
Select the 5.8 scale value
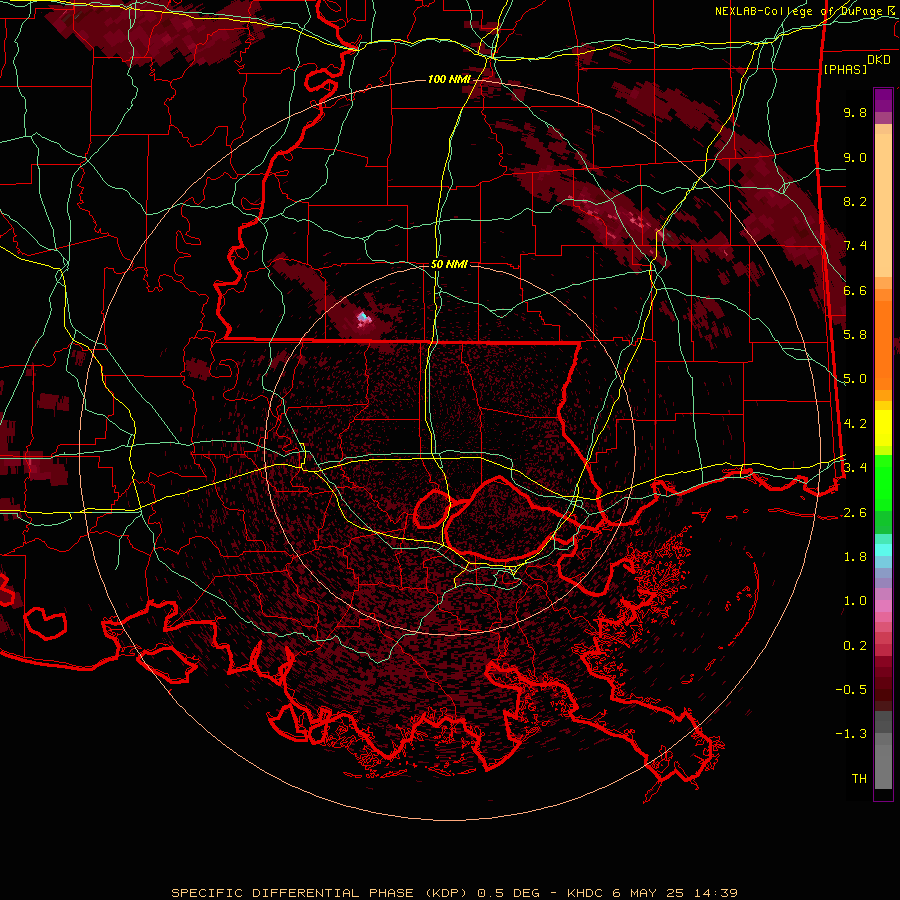point(855,335)
